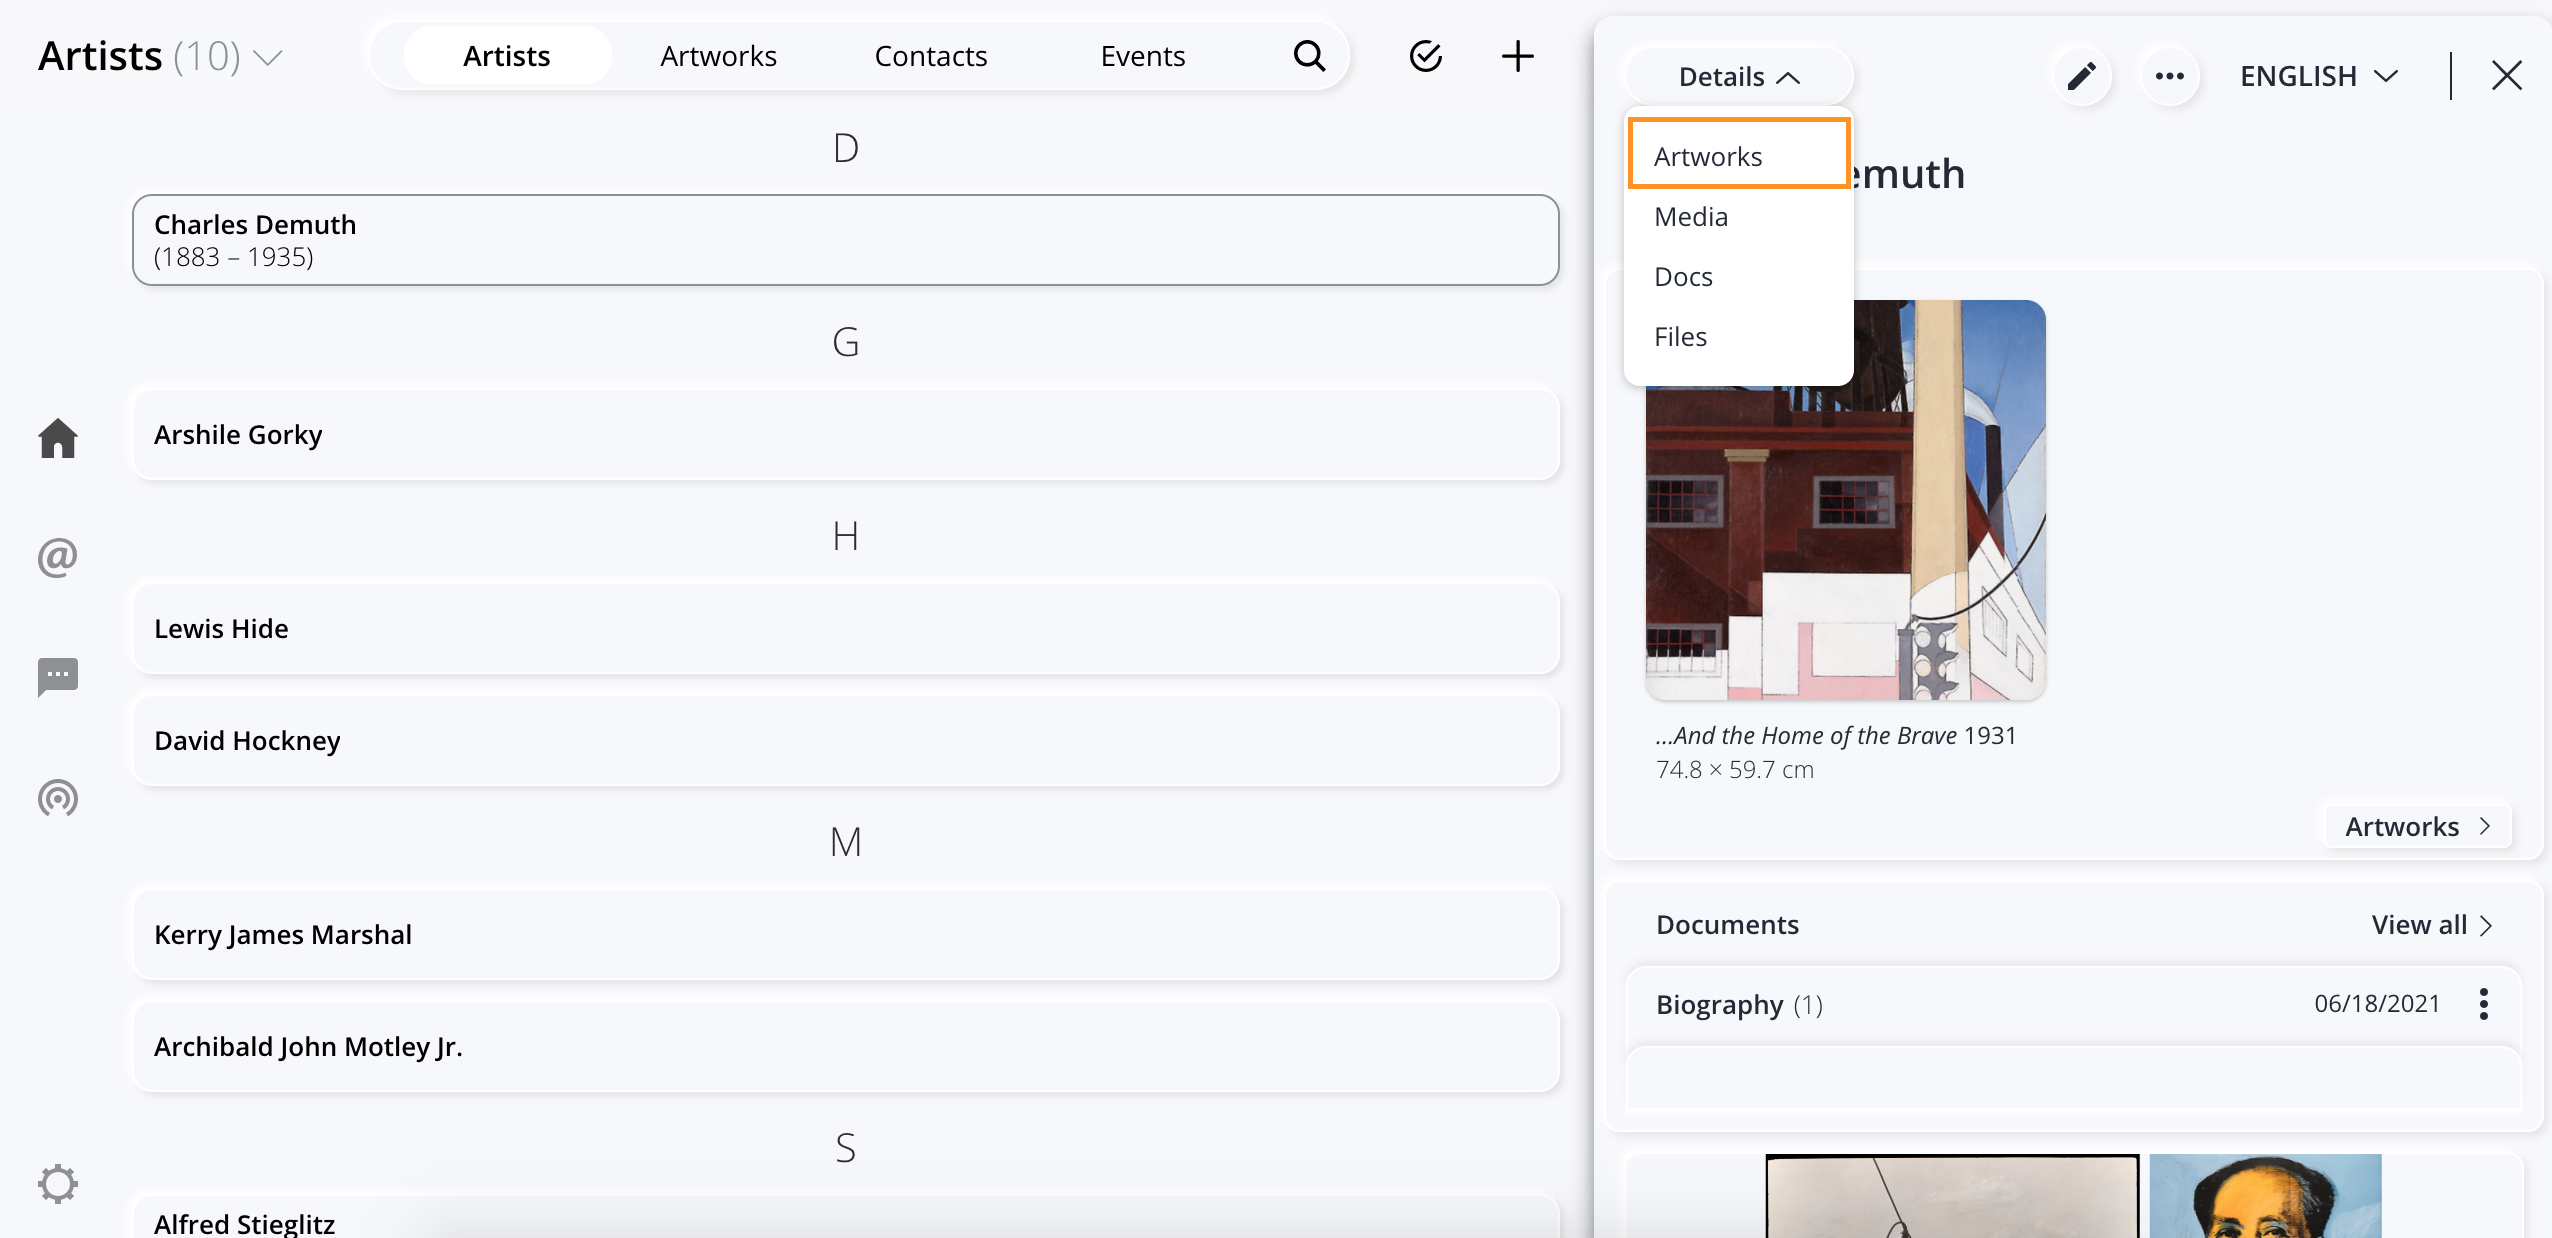Open the broadcast signal sidebar icon
This screenshot has height=1238, width=2552.
(58, 798)
